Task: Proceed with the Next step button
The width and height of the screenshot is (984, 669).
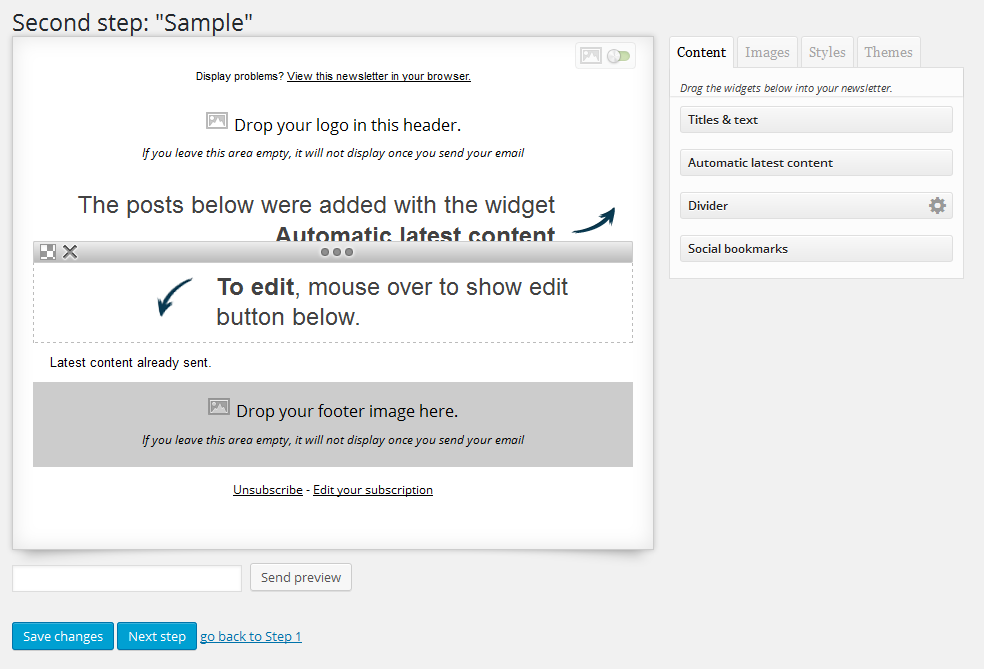Action: [157, 637]
